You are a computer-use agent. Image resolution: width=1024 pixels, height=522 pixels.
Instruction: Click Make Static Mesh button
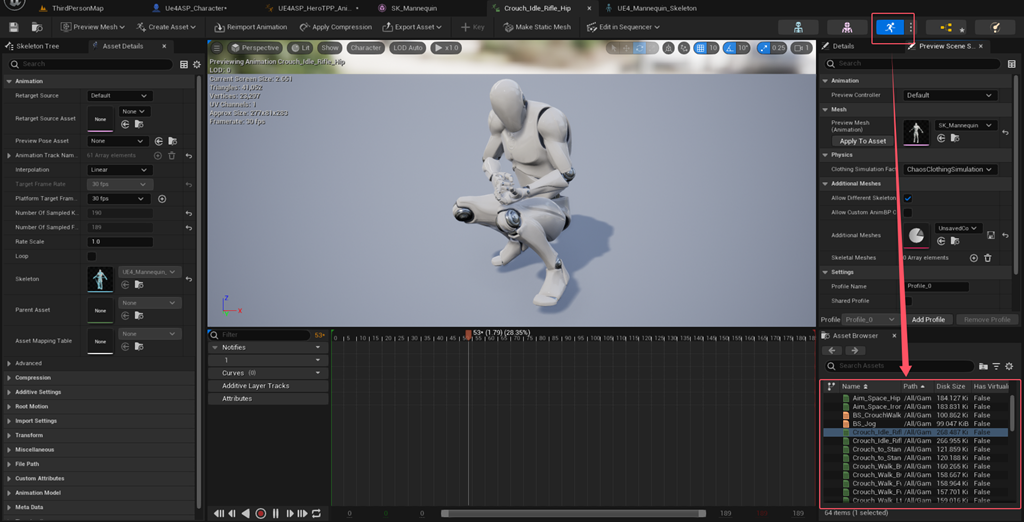coord(537,27)
